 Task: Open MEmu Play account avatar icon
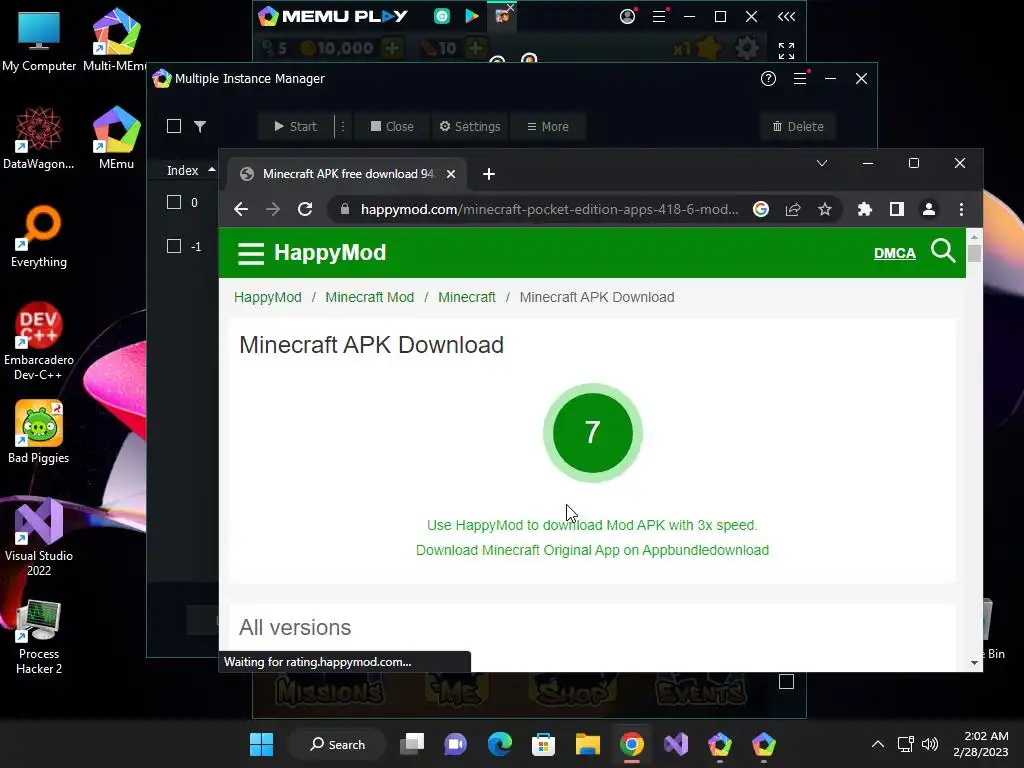coord(628,16)
